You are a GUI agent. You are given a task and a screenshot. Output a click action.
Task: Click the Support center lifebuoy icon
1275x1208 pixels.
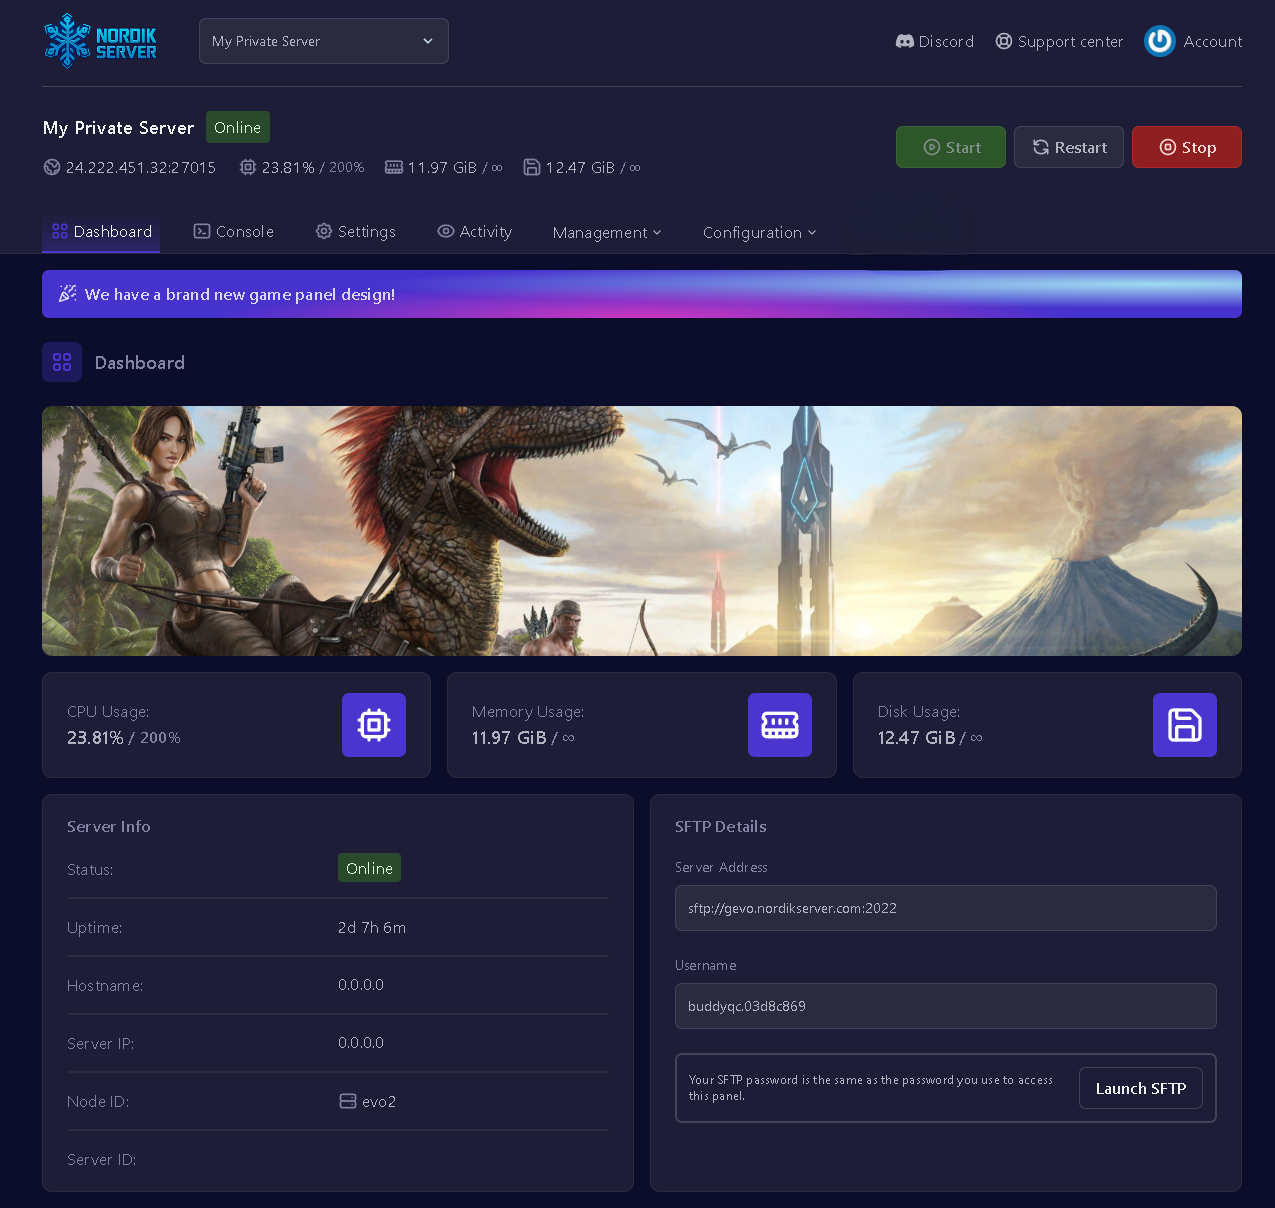[x=1004, y=41]
